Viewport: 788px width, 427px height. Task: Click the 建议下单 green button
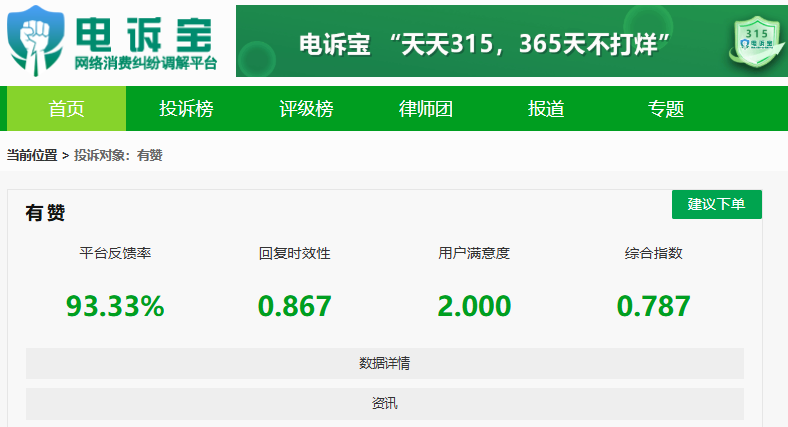717,204
